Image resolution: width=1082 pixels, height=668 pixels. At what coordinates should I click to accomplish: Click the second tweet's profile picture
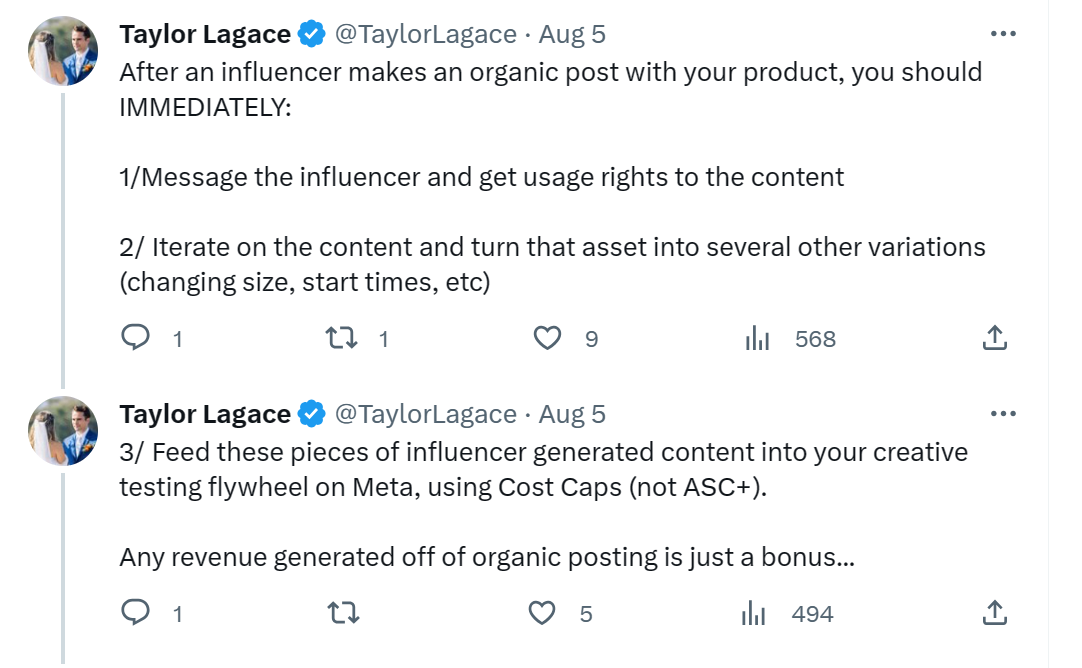coord(63,430)
